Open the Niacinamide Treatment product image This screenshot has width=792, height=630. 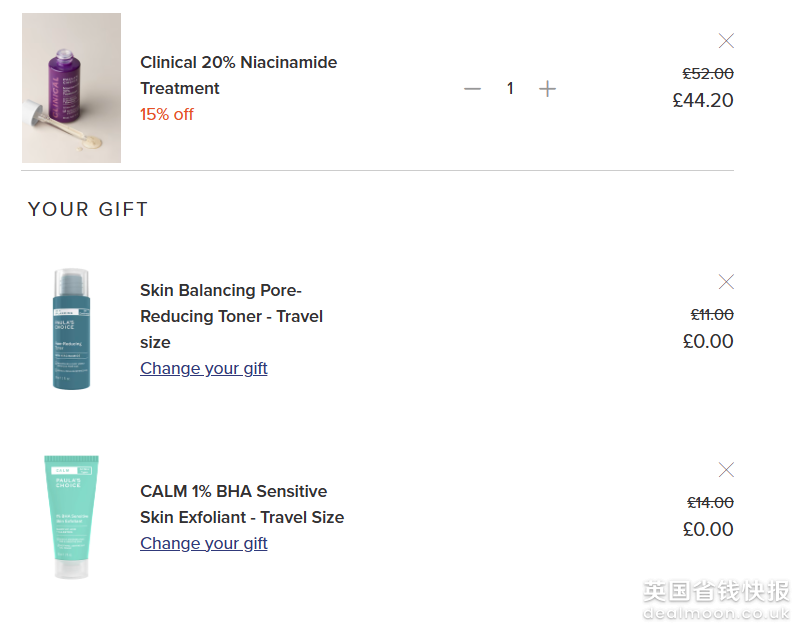(x=71, y=88)
